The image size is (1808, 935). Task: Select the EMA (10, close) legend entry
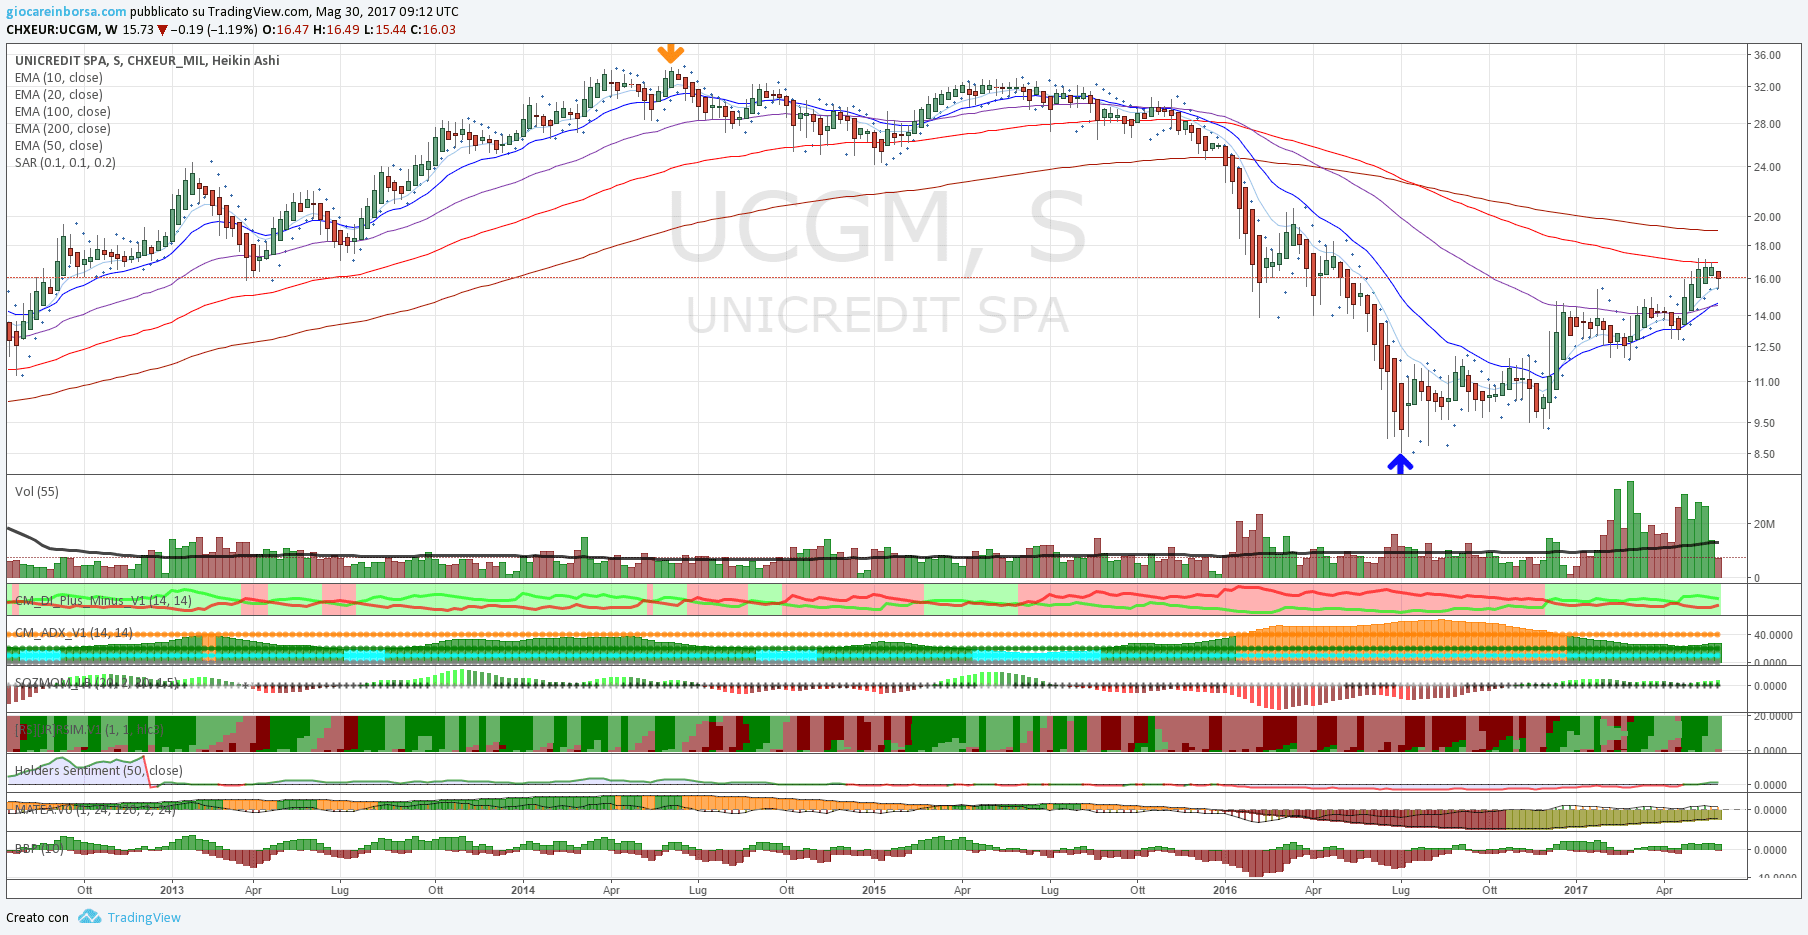pyautogui.click(x=59, y=77)
